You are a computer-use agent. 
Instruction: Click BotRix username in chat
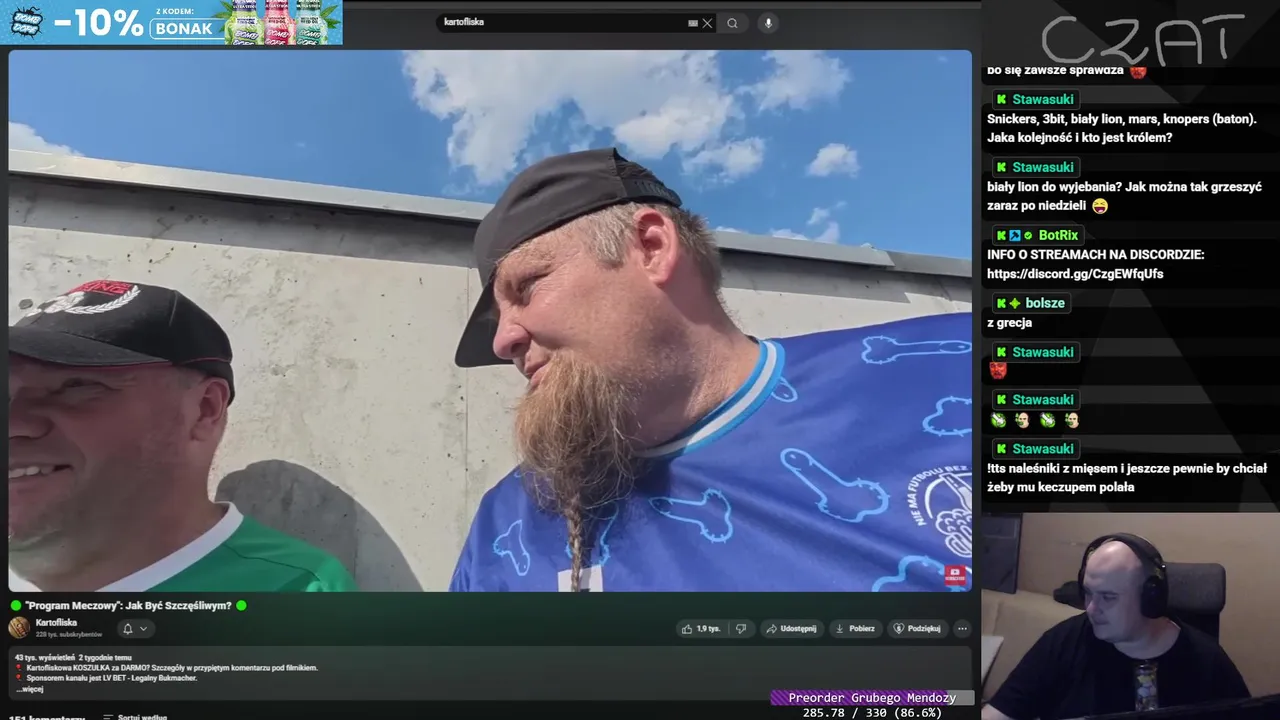(x=1058, y=235)
